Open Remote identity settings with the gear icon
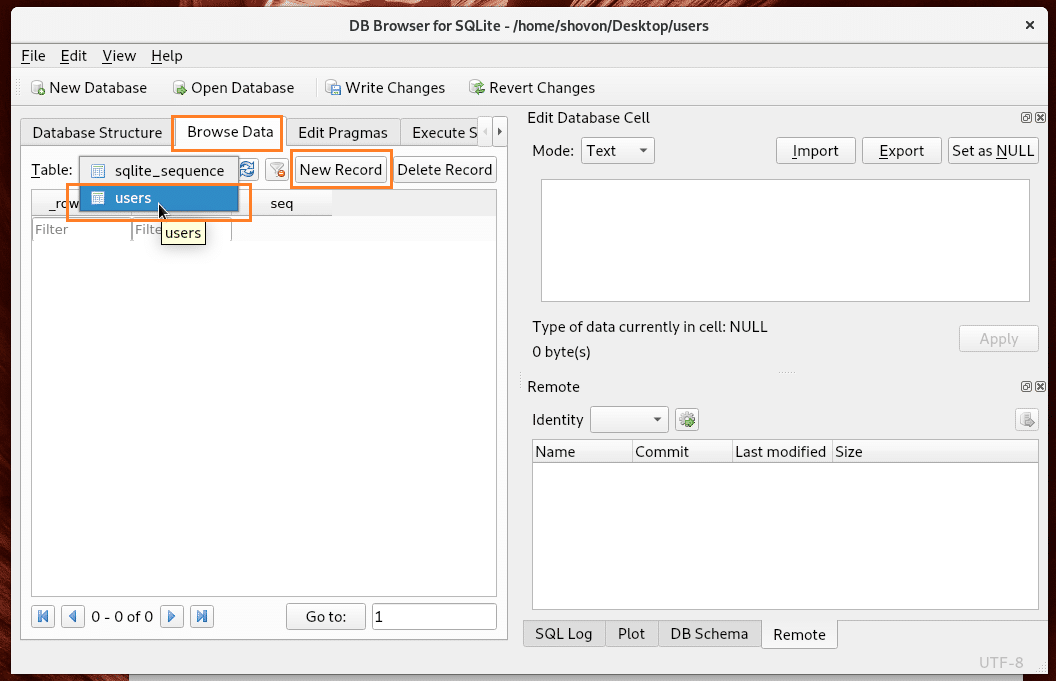 686,419
